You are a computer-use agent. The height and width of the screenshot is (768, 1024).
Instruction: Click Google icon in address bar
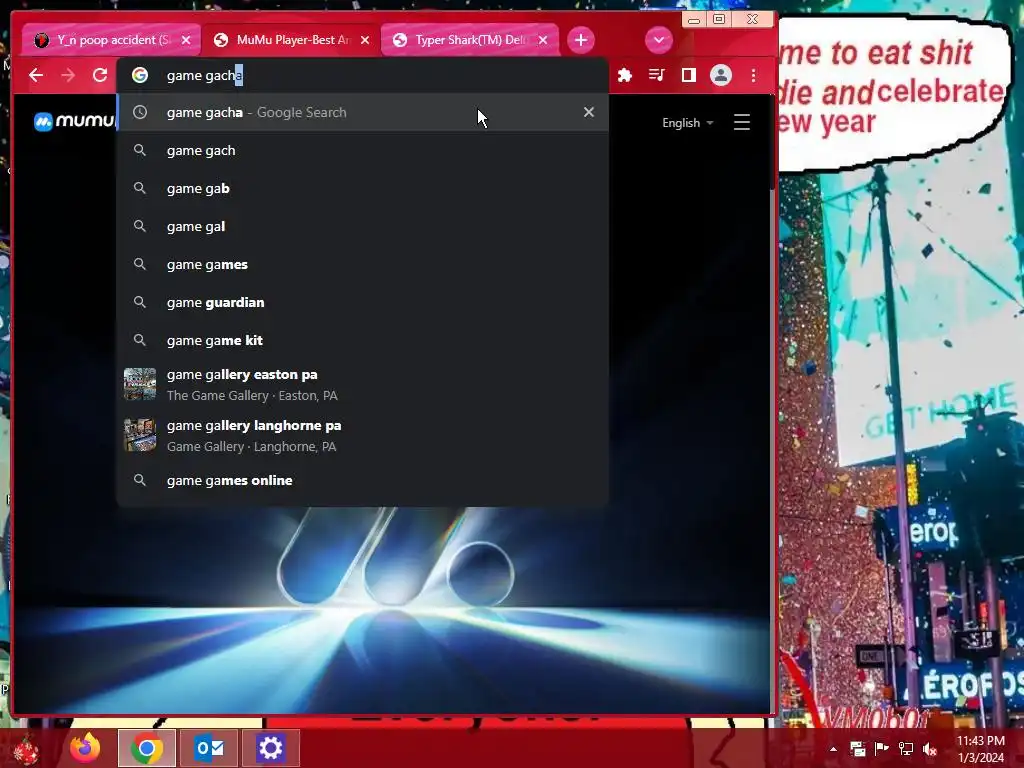(140, 75)
